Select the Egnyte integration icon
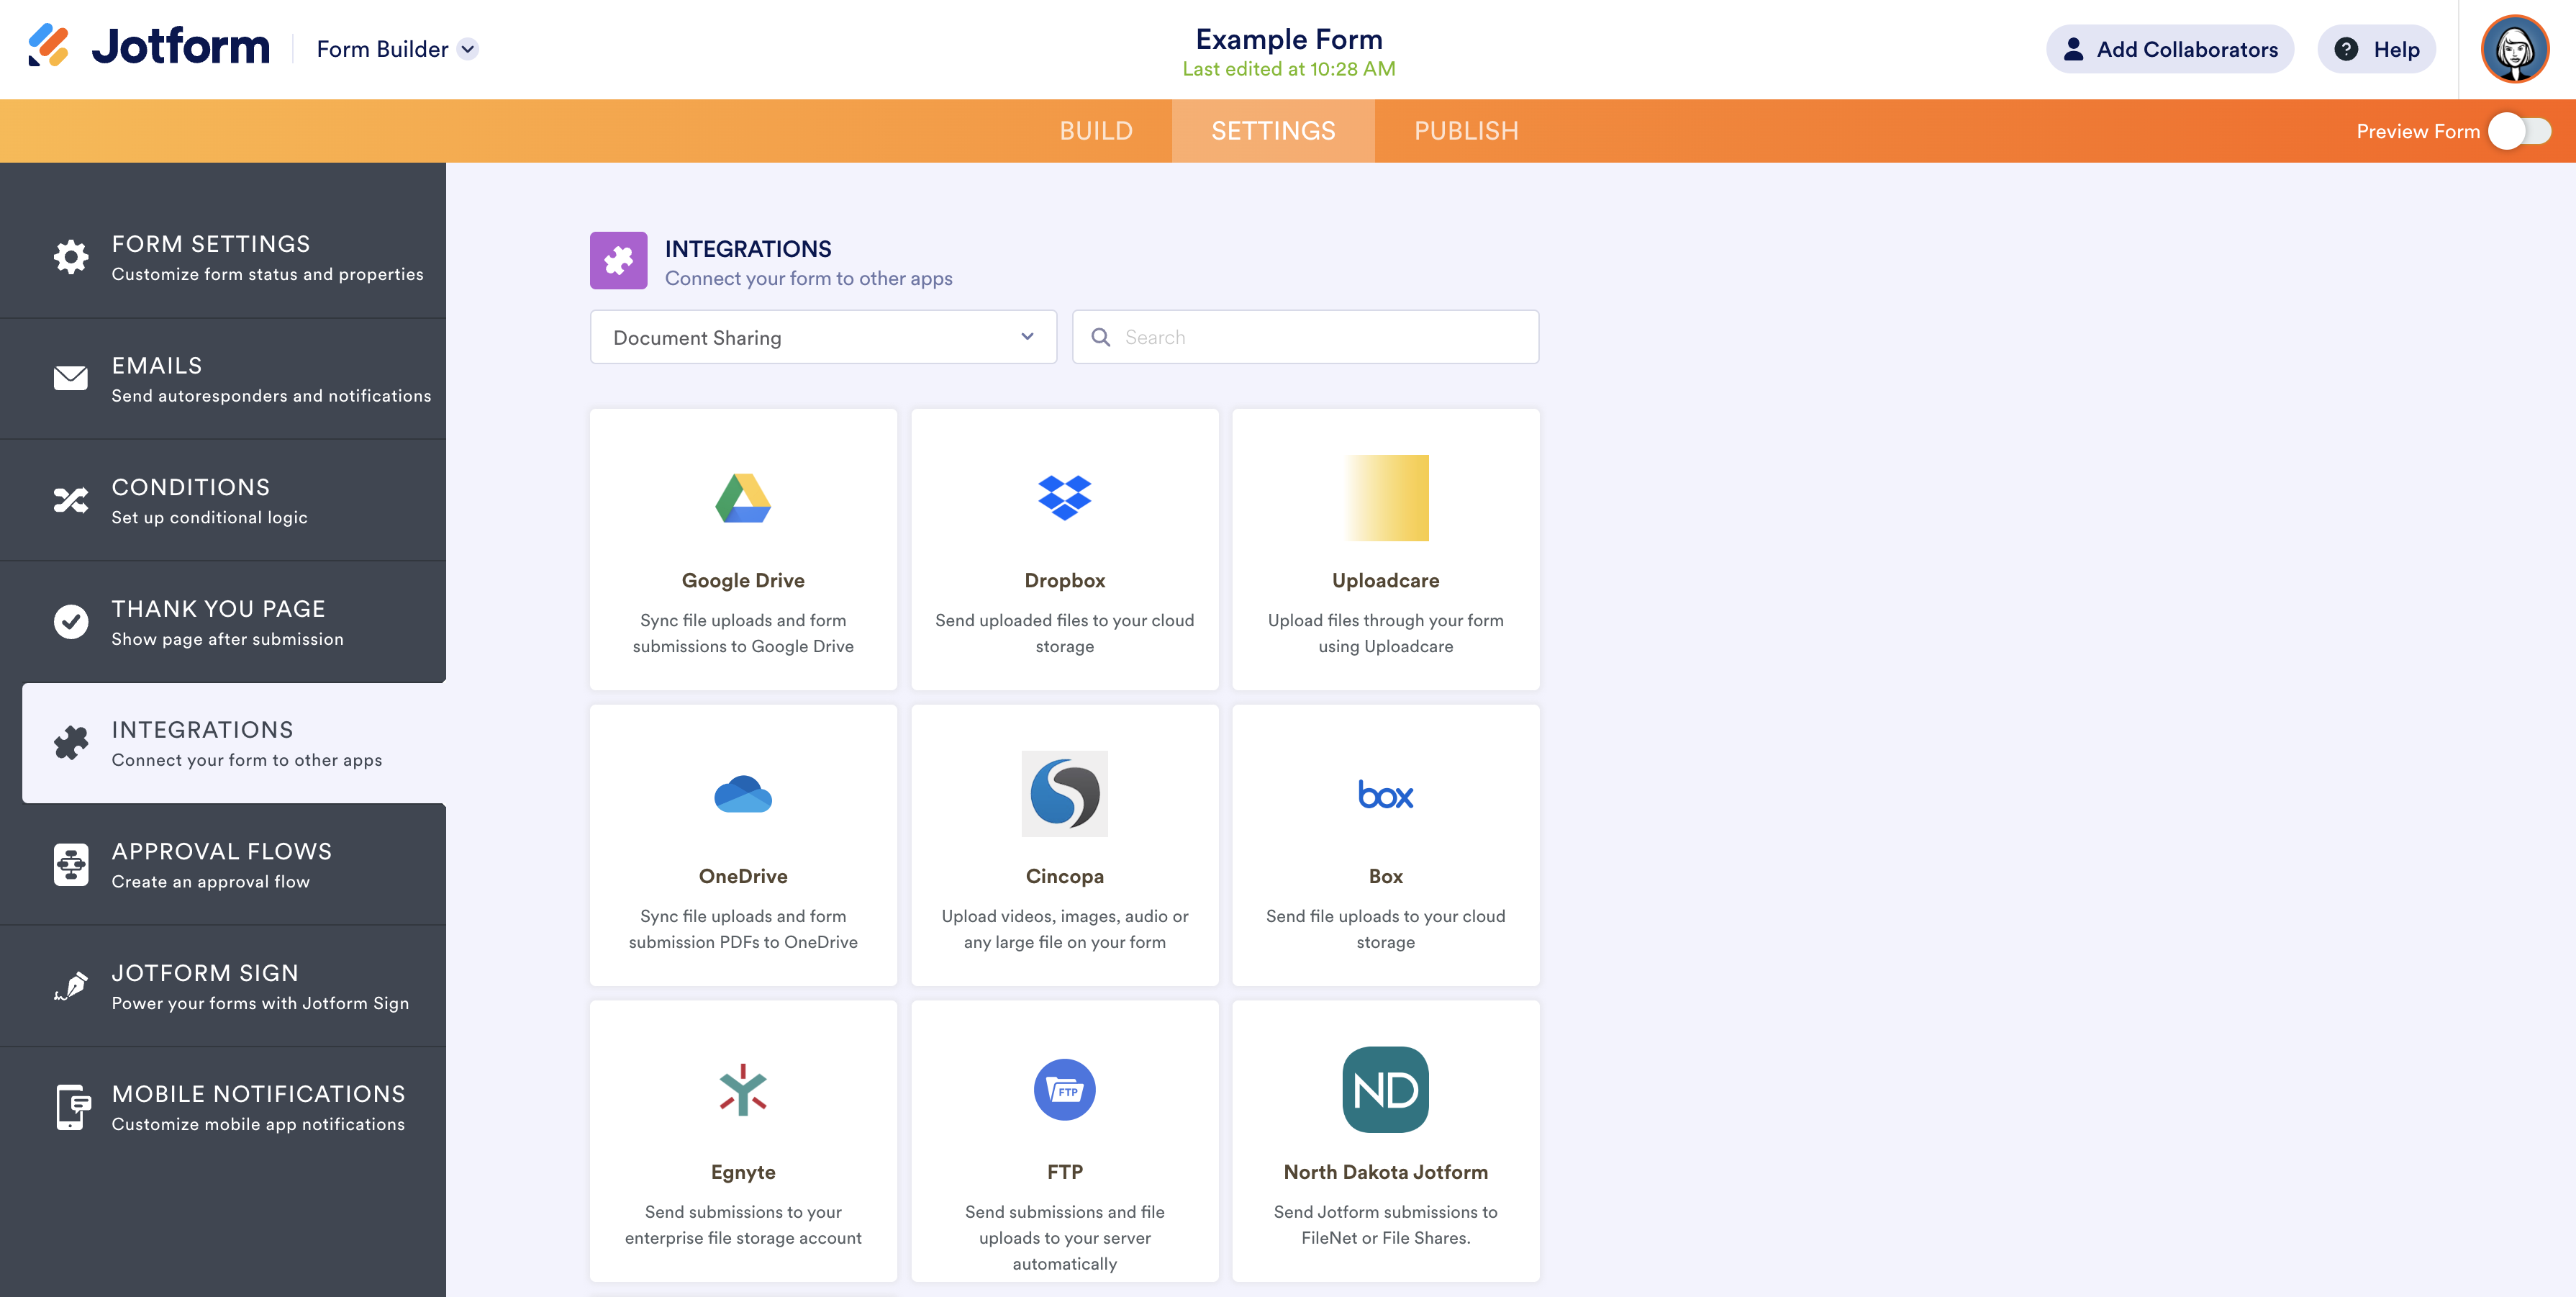The image size is (2576, 1297). point(743,1090)
